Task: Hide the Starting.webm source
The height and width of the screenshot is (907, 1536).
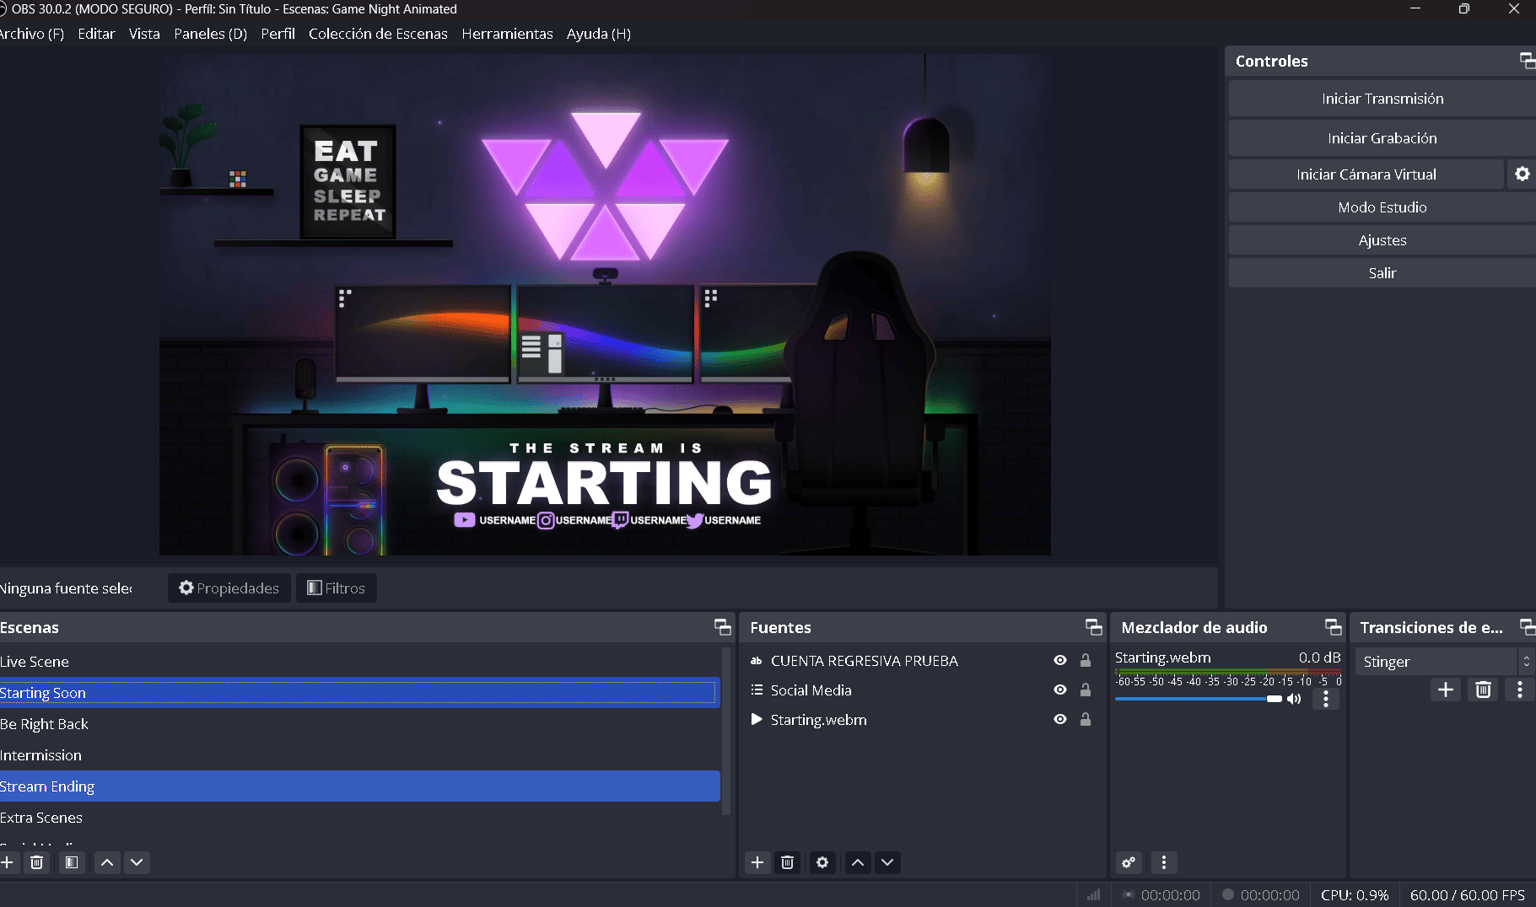Action: [1060, 719]
